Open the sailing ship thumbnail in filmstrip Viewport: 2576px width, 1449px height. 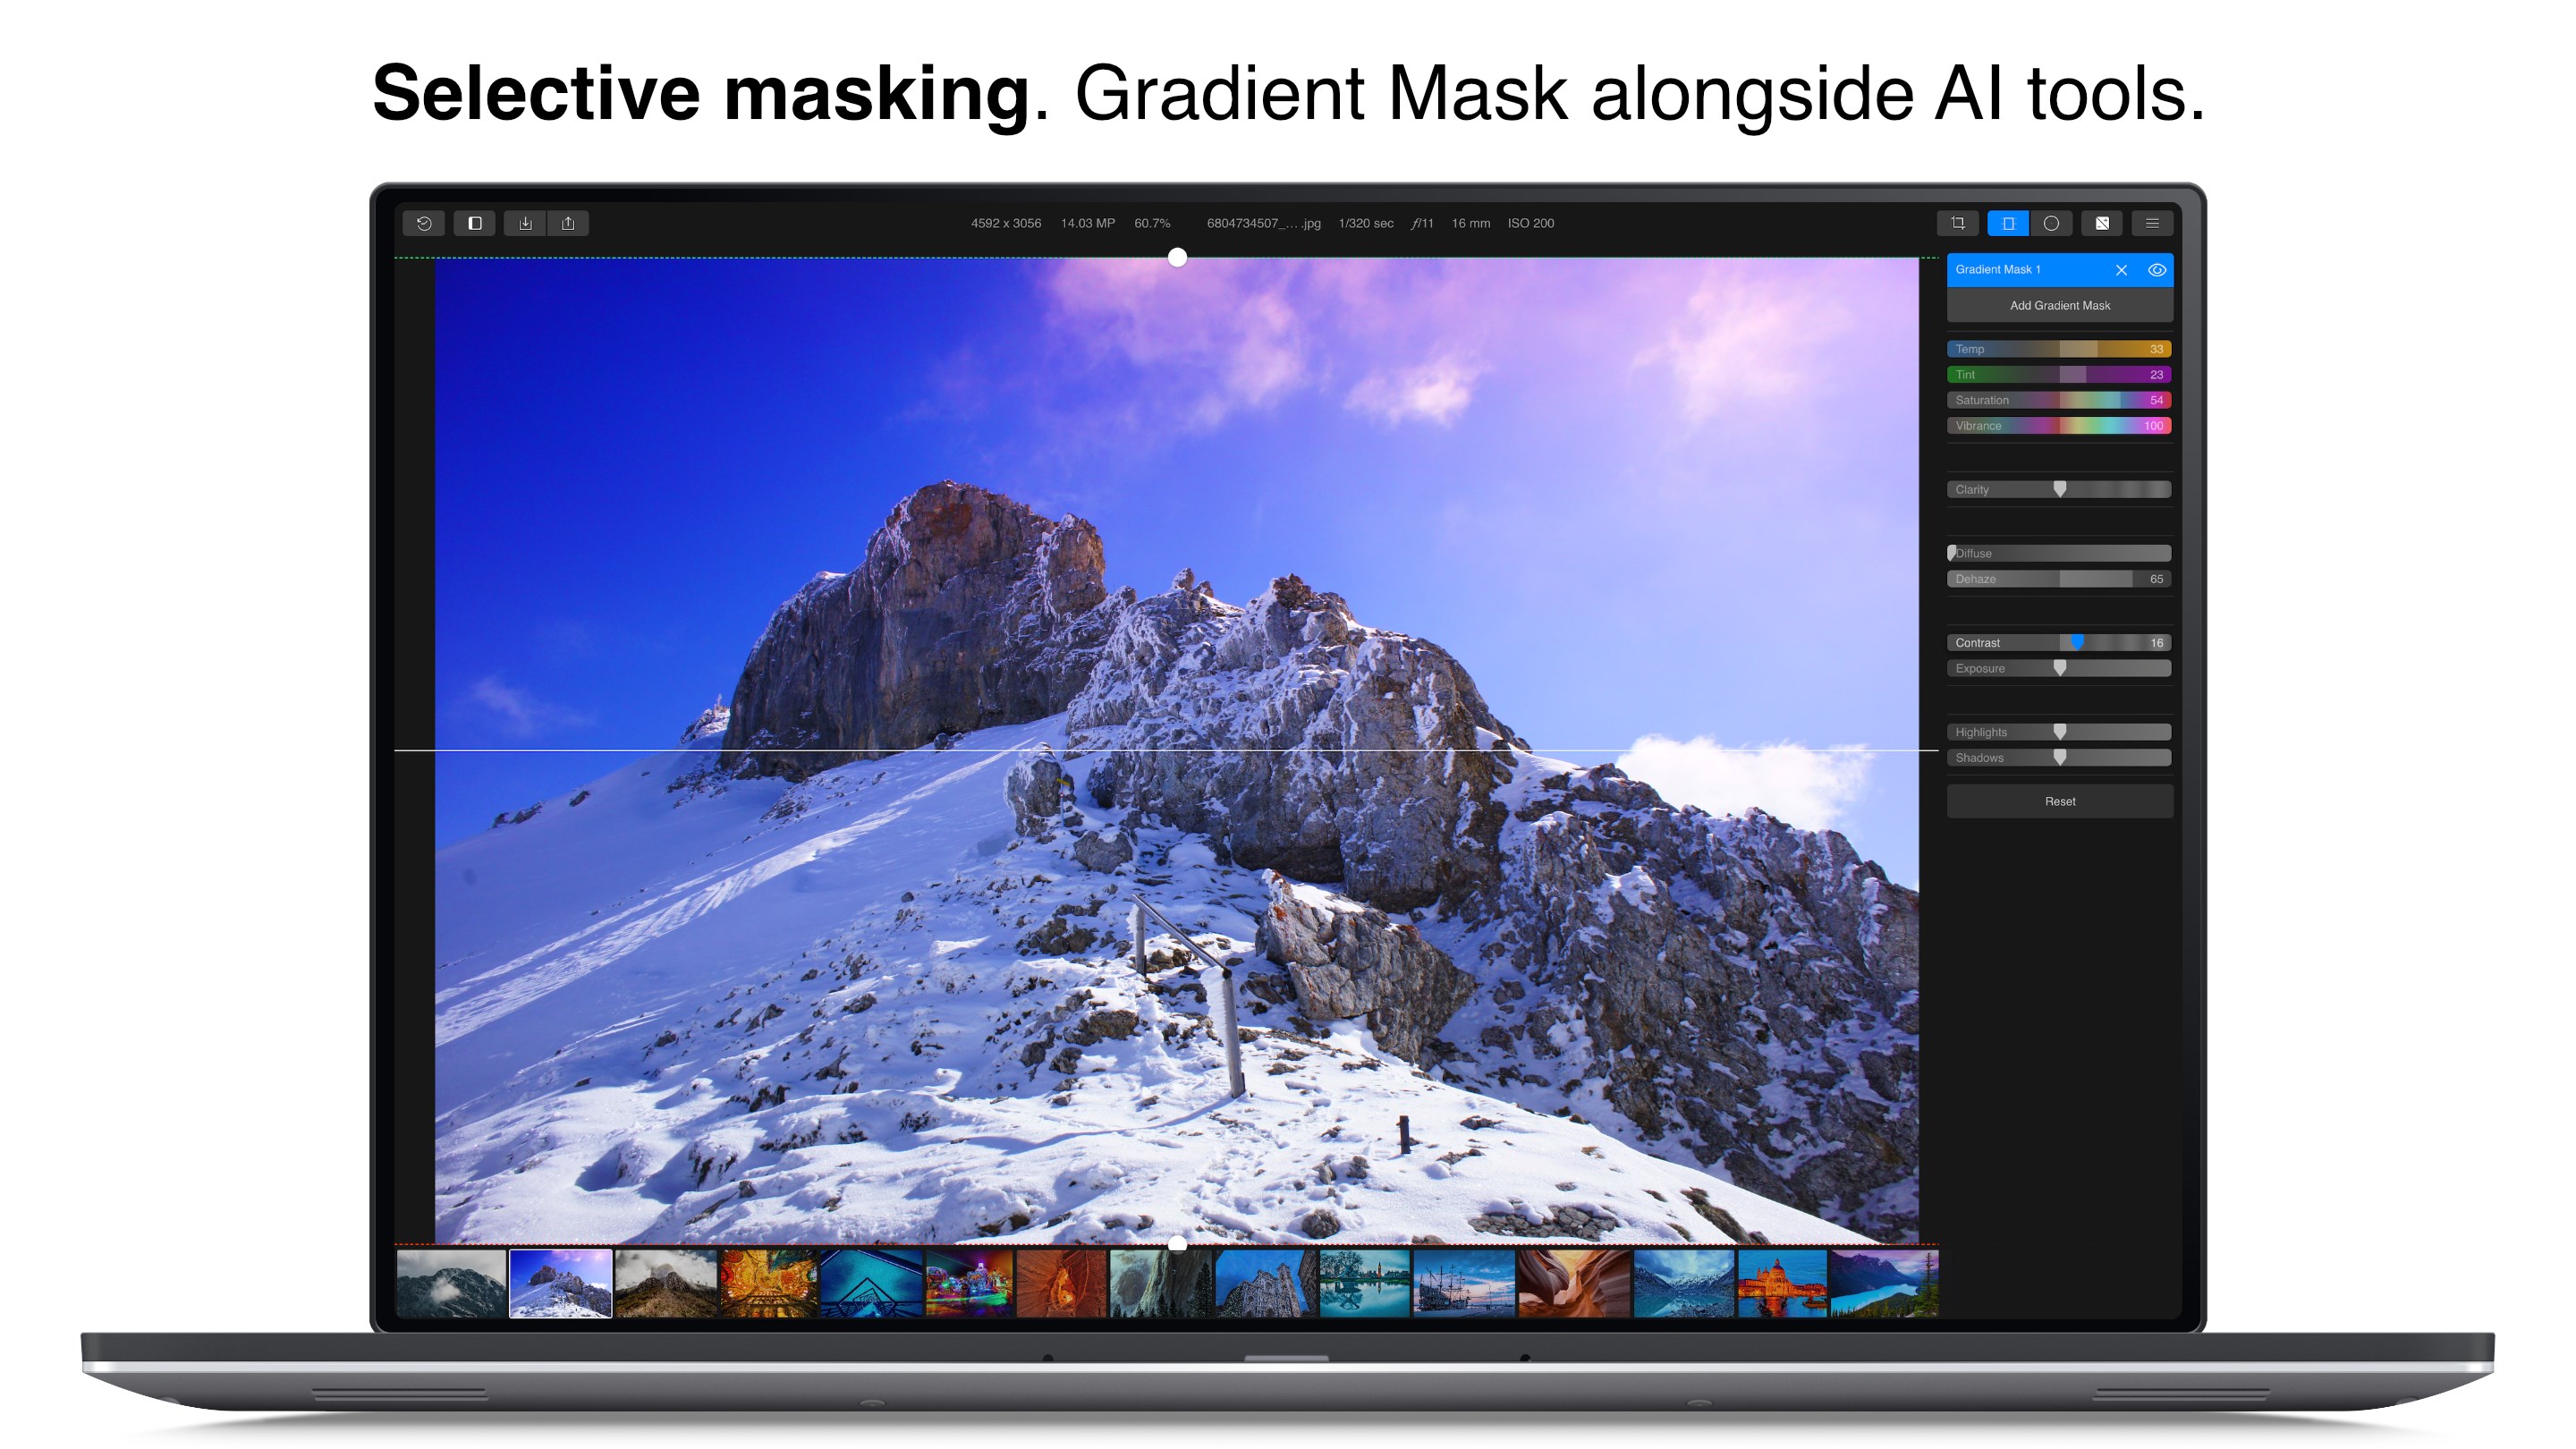(1463, 1284)
